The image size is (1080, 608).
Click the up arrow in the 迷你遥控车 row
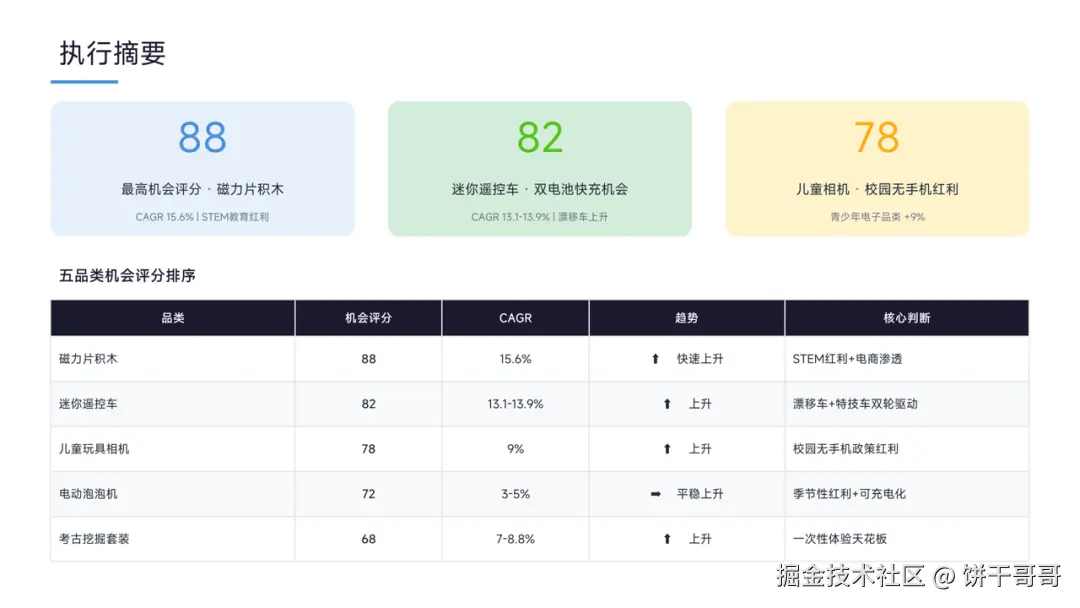667,404
